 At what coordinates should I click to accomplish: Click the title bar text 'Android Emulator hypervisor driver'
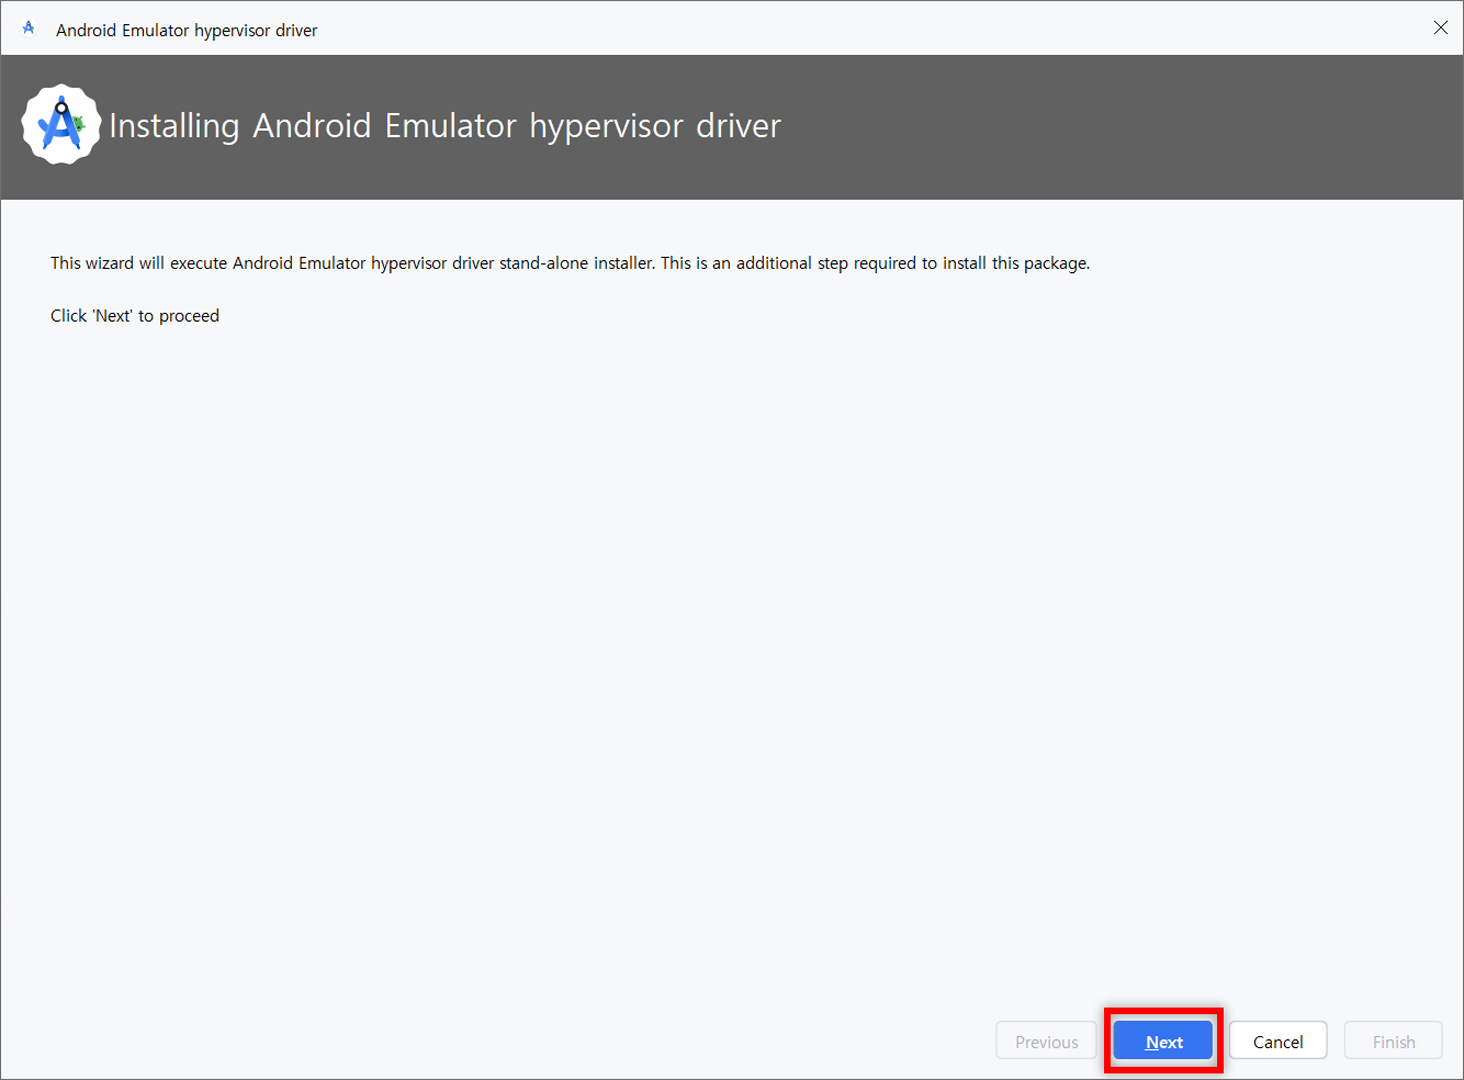tap(187, 30)
